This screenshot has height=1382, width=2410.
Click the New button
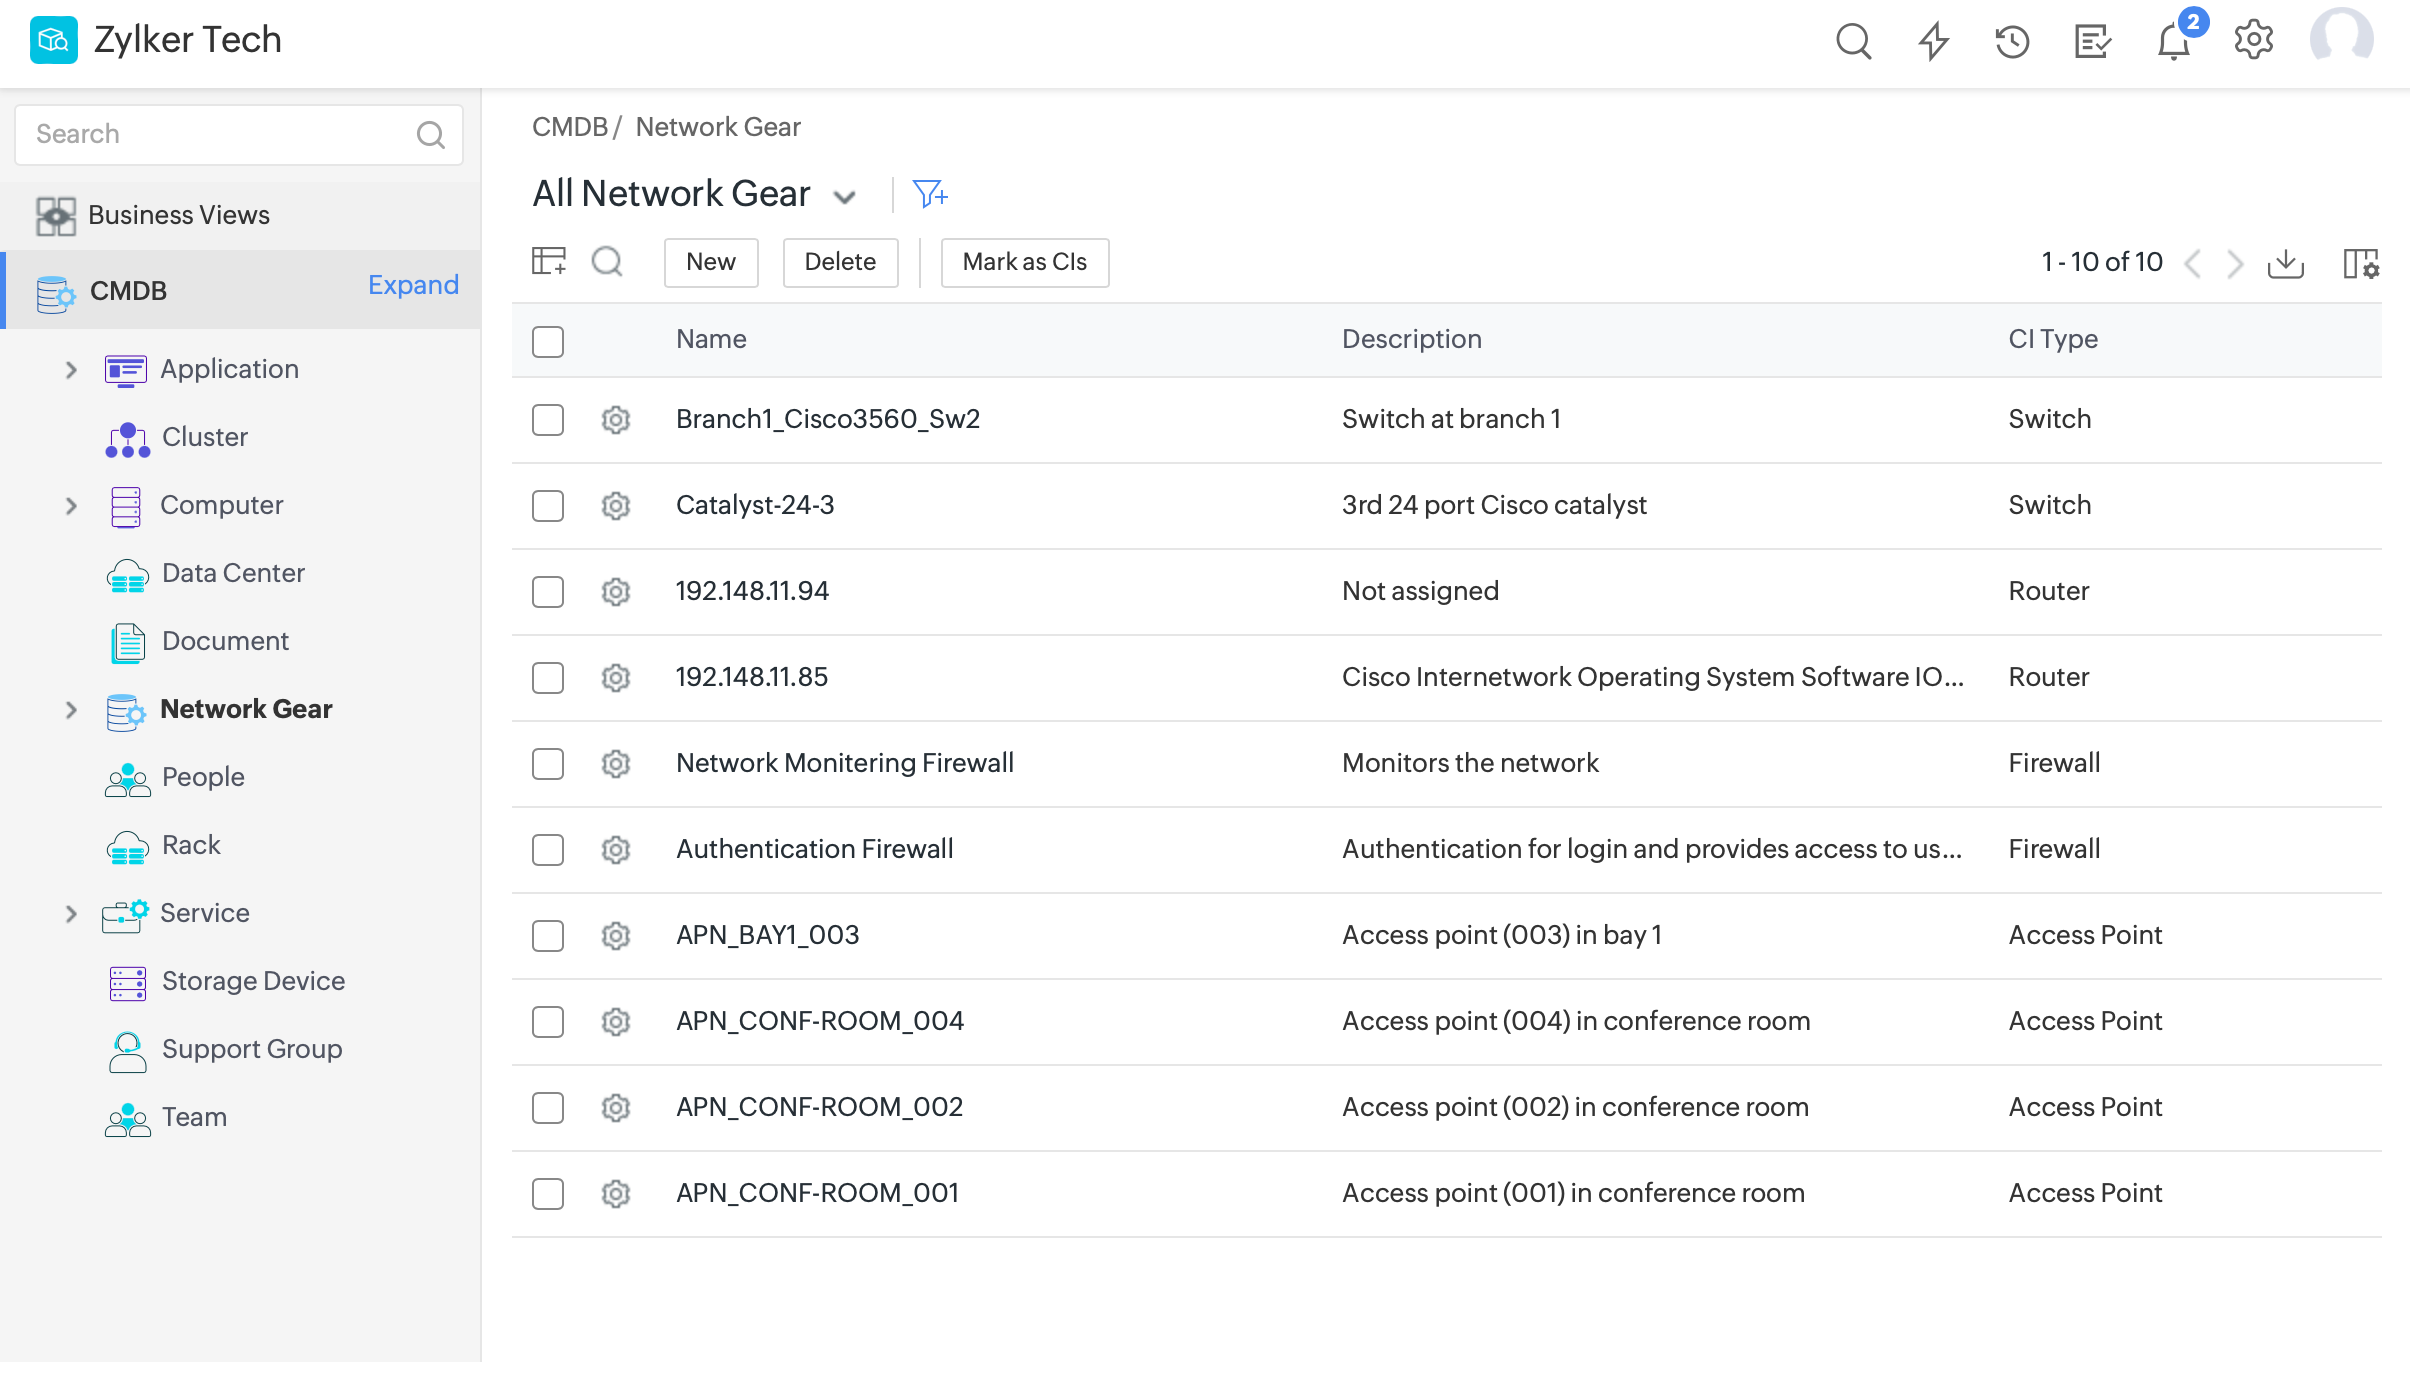(x=711, y=263)
